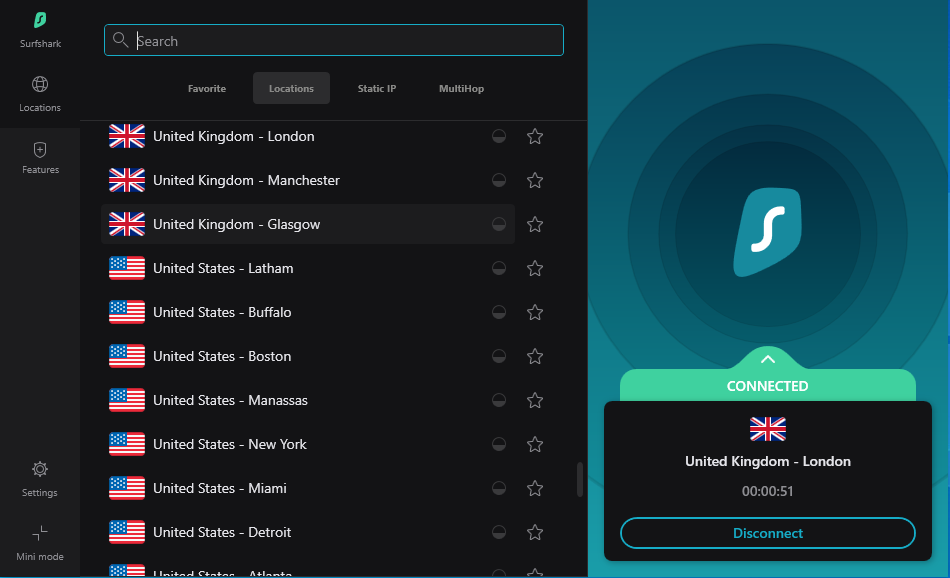The height and width of the screenshot is (578, 950).
Task: Open Locations from the sidebar
Action: pyautogui.click(x=40, y=94)
